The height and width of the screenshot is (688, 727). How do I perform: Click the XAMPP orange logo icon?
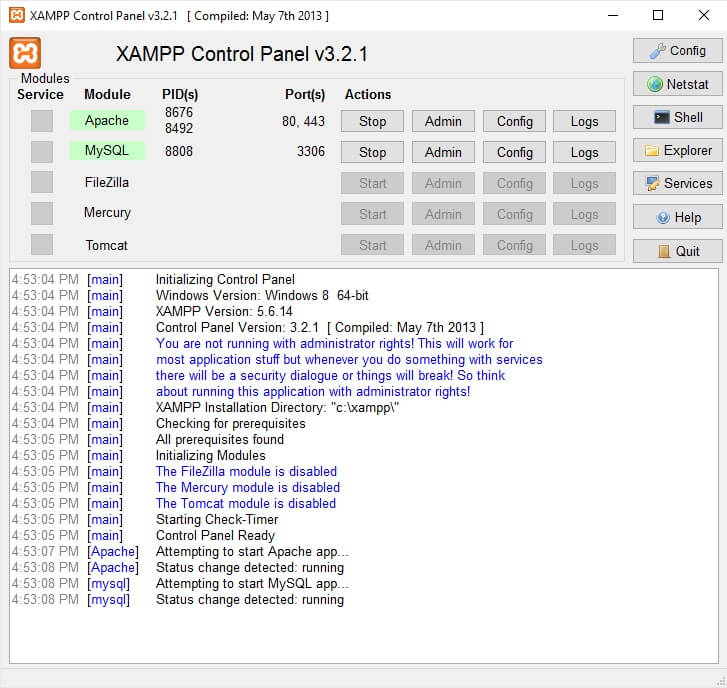point(25,53)
